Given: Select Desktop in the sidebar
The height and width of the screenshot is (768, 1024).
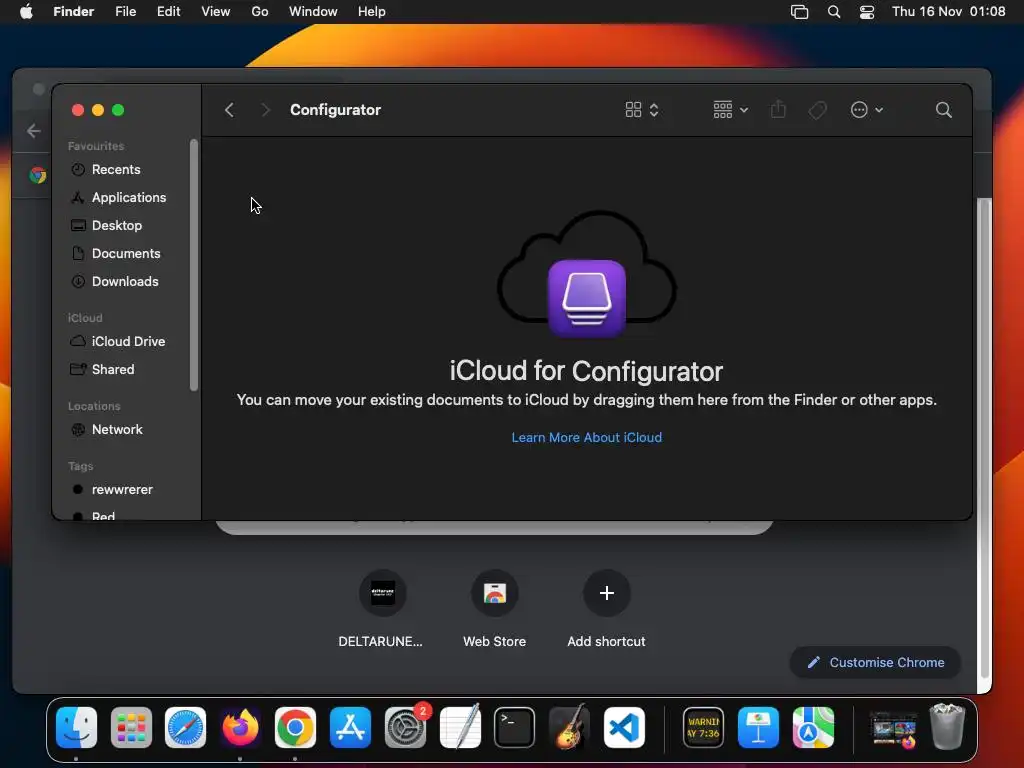Looking at the screenshot, I should (106, 225).
